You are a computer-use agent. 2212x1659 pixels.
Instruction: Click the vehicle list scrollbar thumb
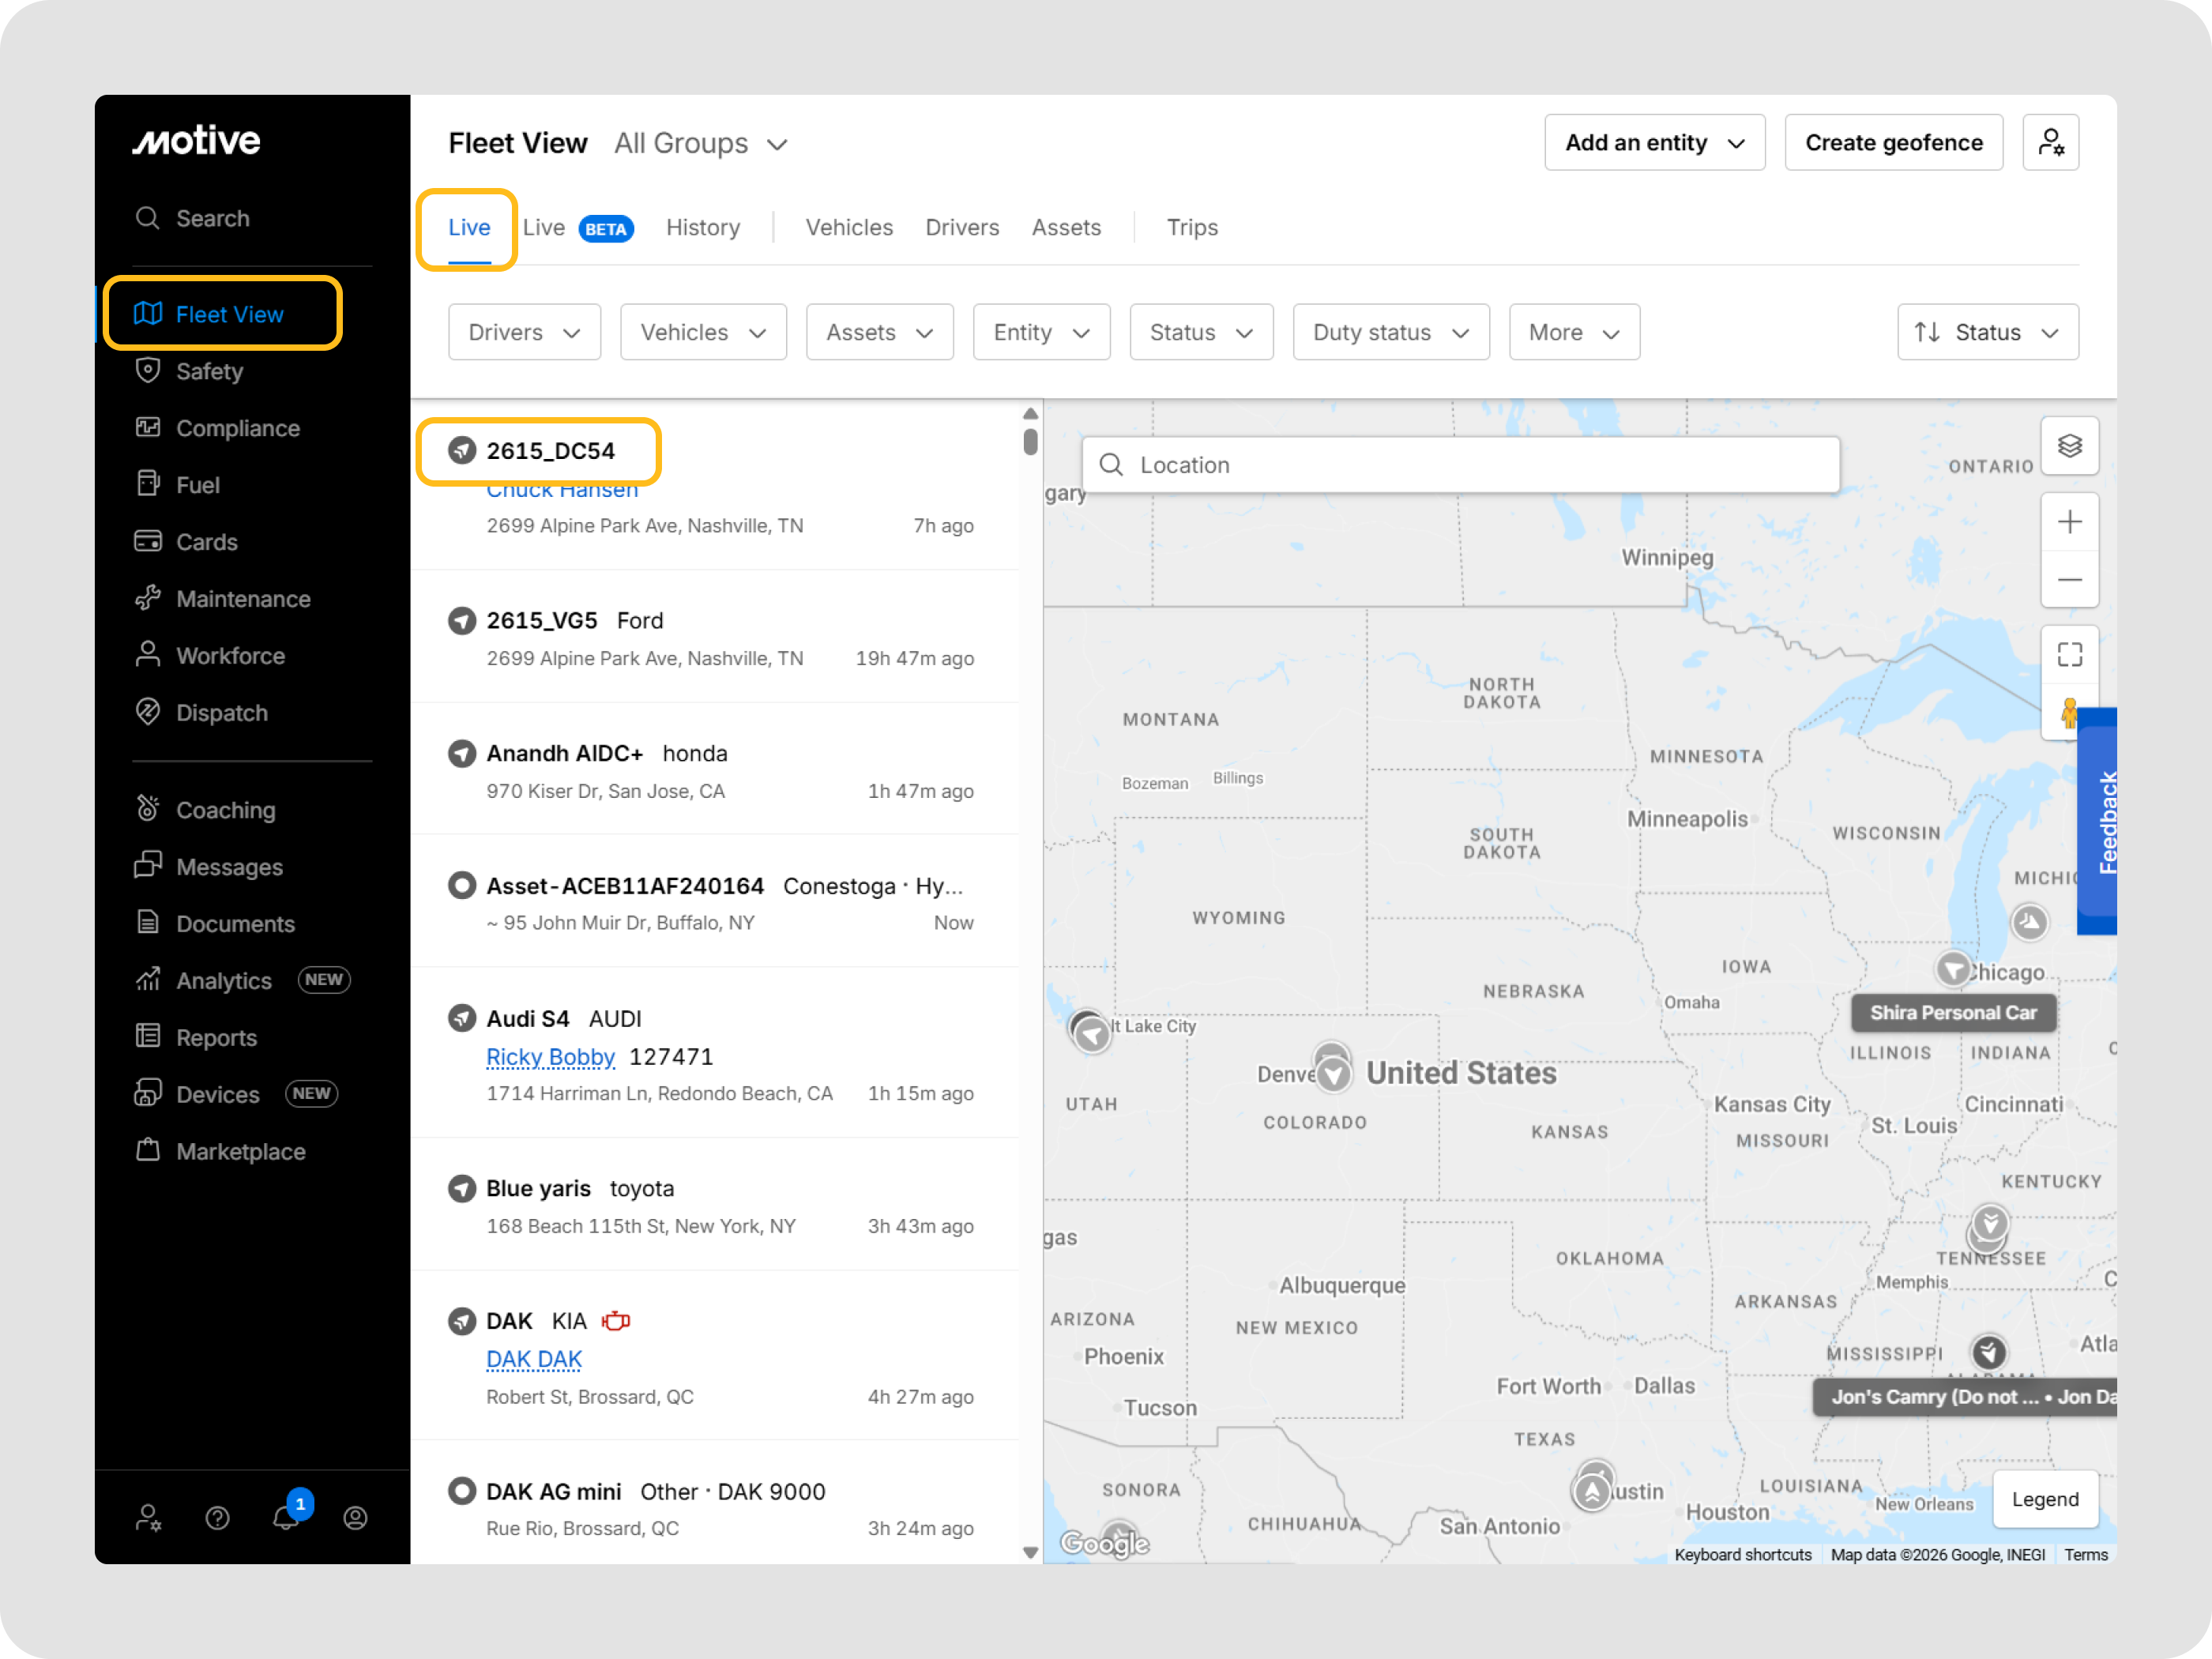click(1030, 441)
